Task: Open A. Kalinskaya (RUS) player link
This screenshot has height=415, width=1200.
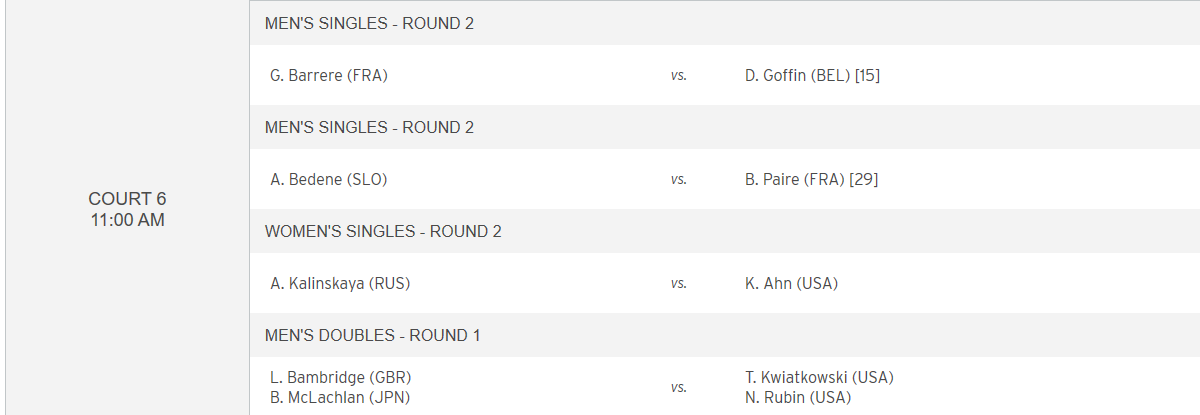Action: (340, 283)
